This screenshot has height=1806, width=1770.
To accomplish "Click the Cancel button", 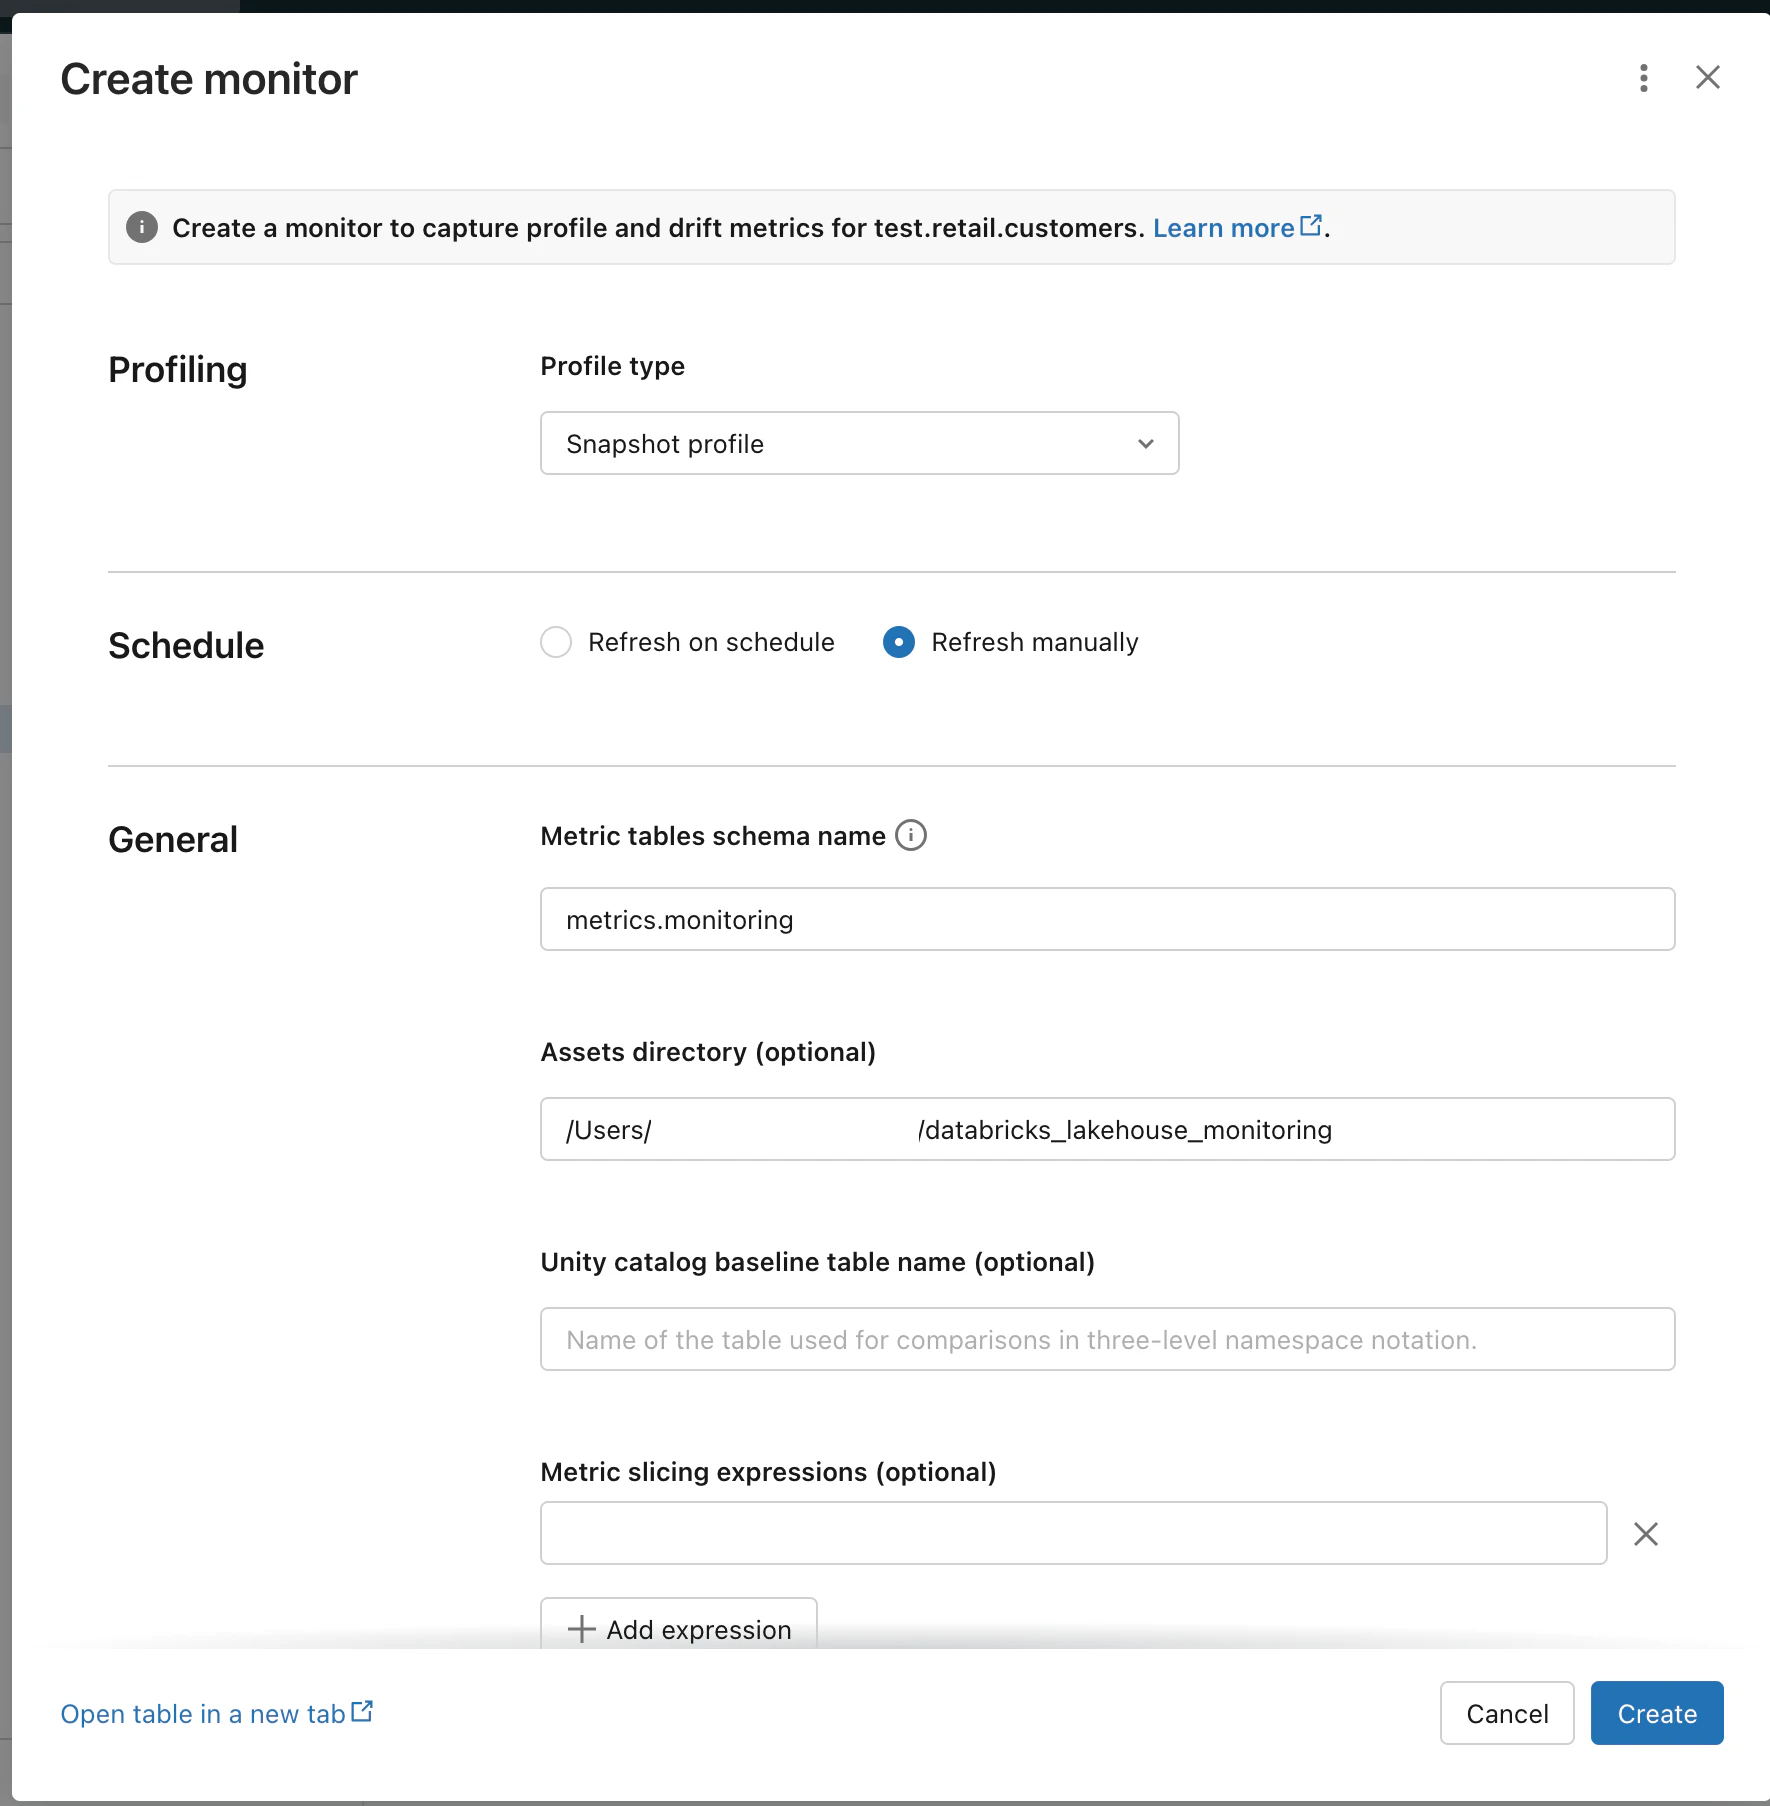I will 1507,1713.
